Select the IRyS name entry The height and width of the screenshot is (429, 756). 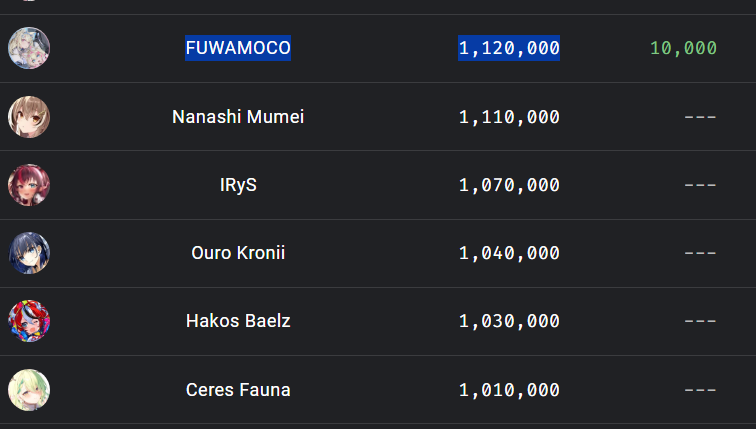coord(238,185)
